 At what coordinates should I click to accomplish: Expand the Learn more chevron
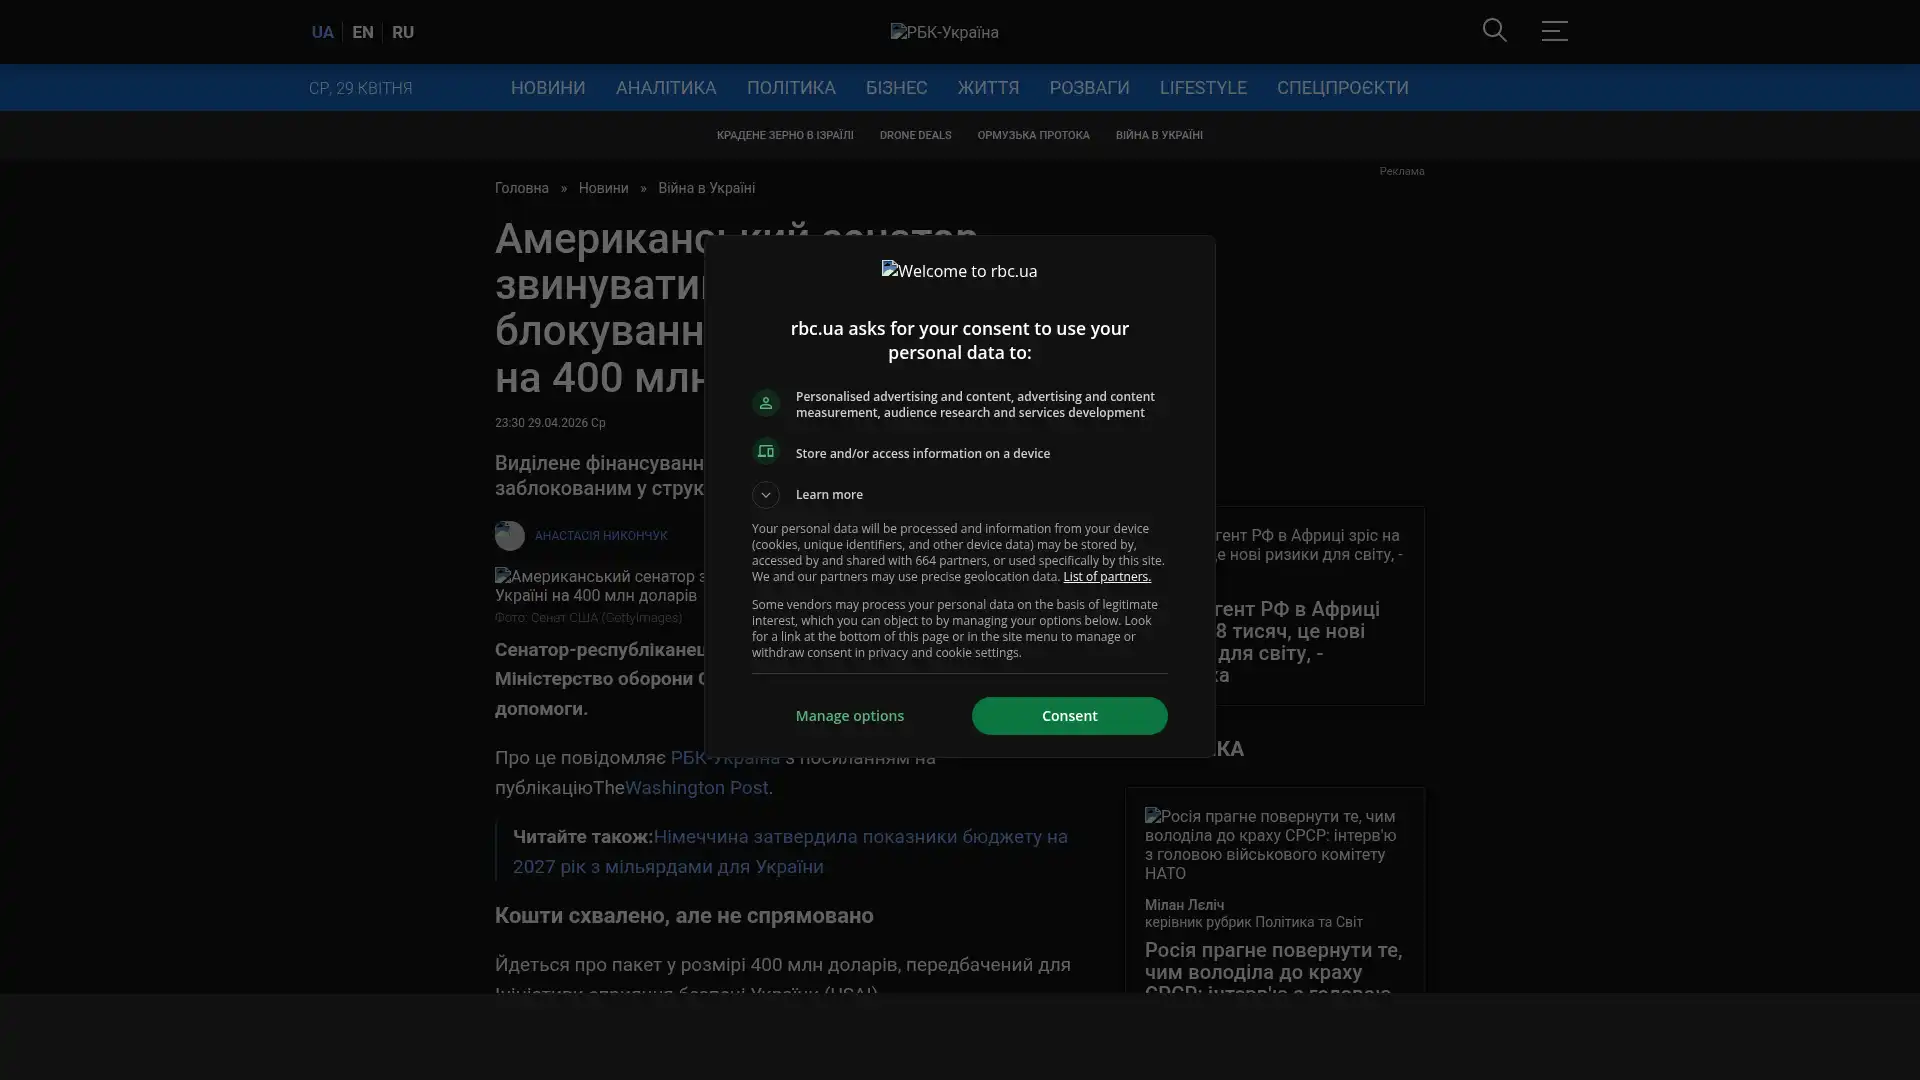(x=765, y=495)
